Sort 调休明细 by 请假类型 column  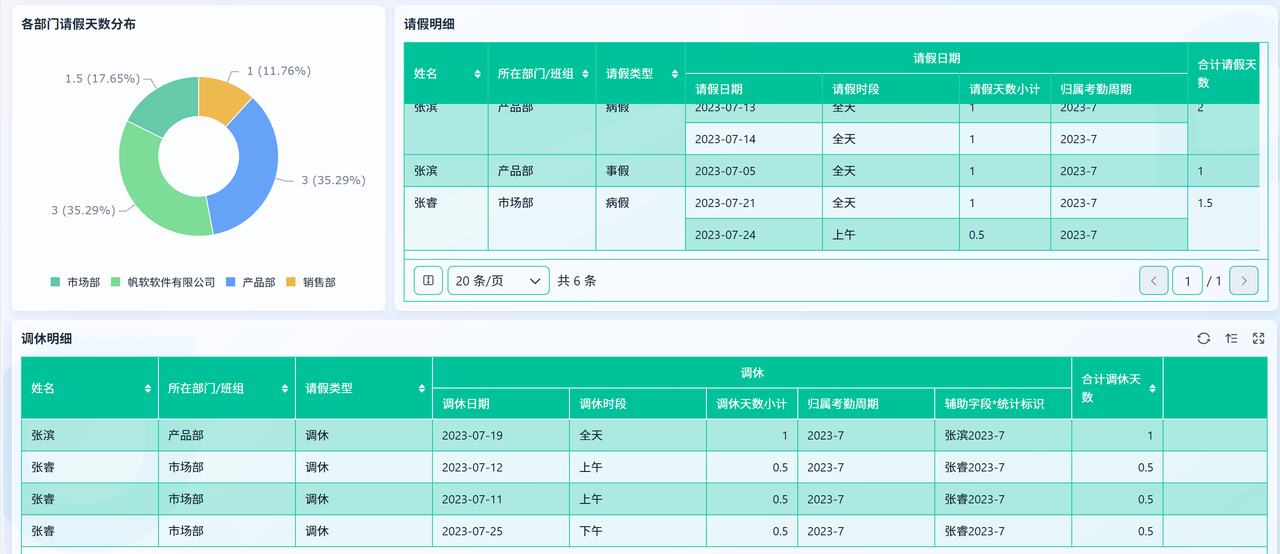coord(422,388)
